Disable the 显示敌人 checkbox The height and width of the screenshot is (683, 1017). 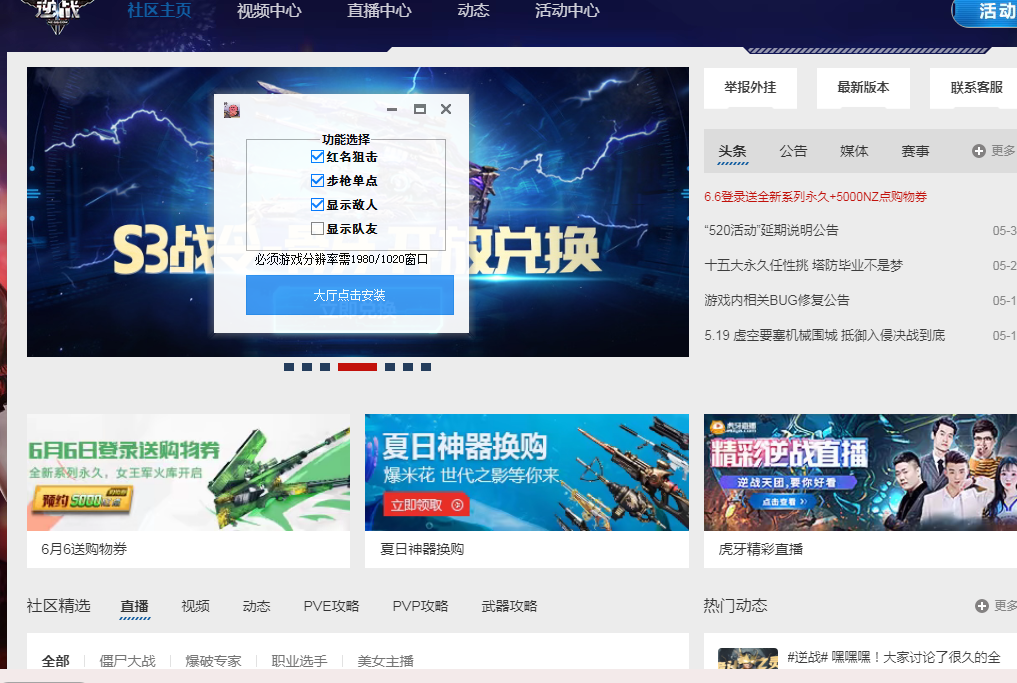317,204
